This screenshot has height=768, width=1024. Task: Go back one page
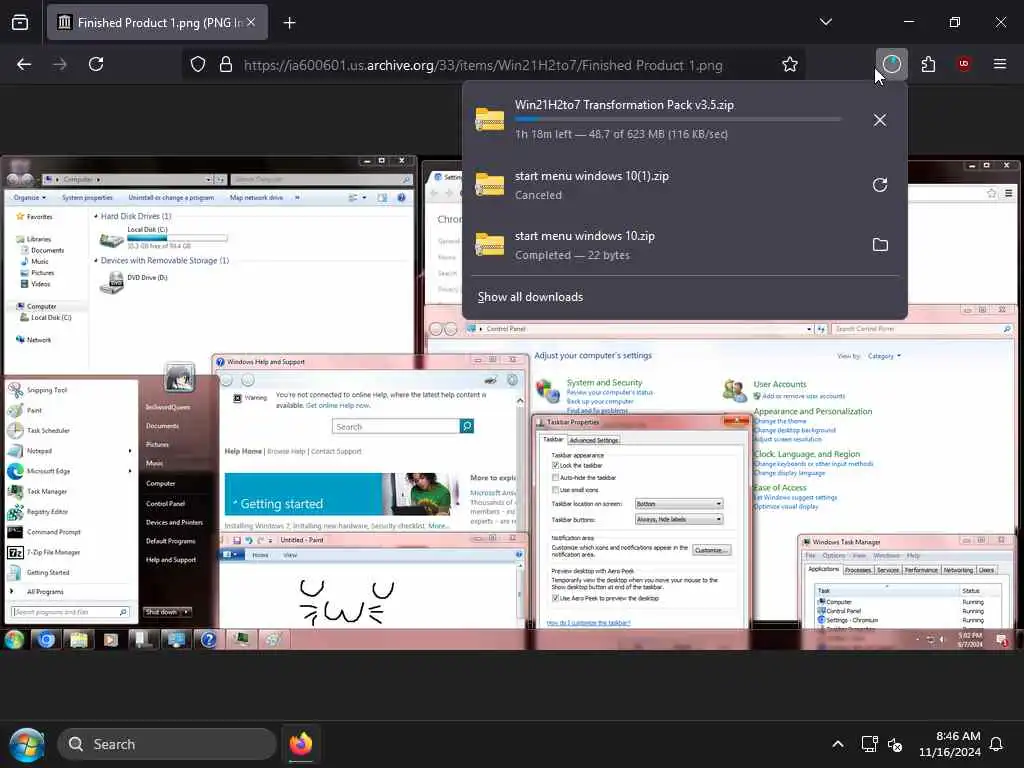[24, 64]
